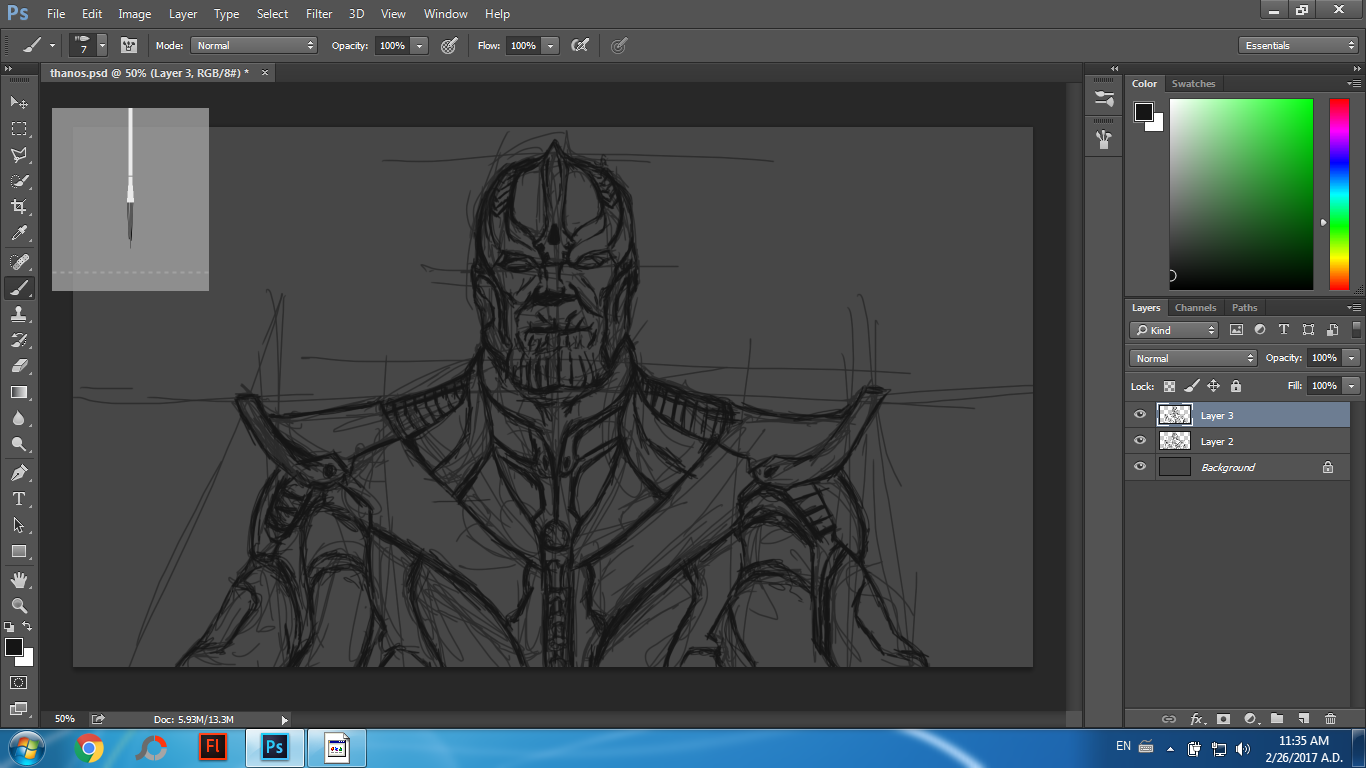The image size is (1366, 768).
Task: Toggle lock transparent pixels
Action: 1169,386
